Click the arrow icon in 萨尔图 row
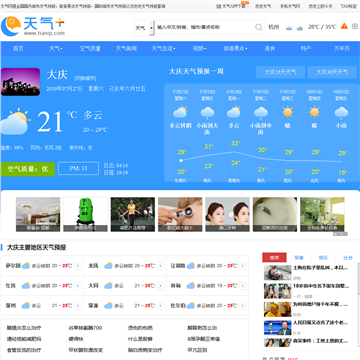Screen dimensions: 360x360 click(x=78, y=266)
